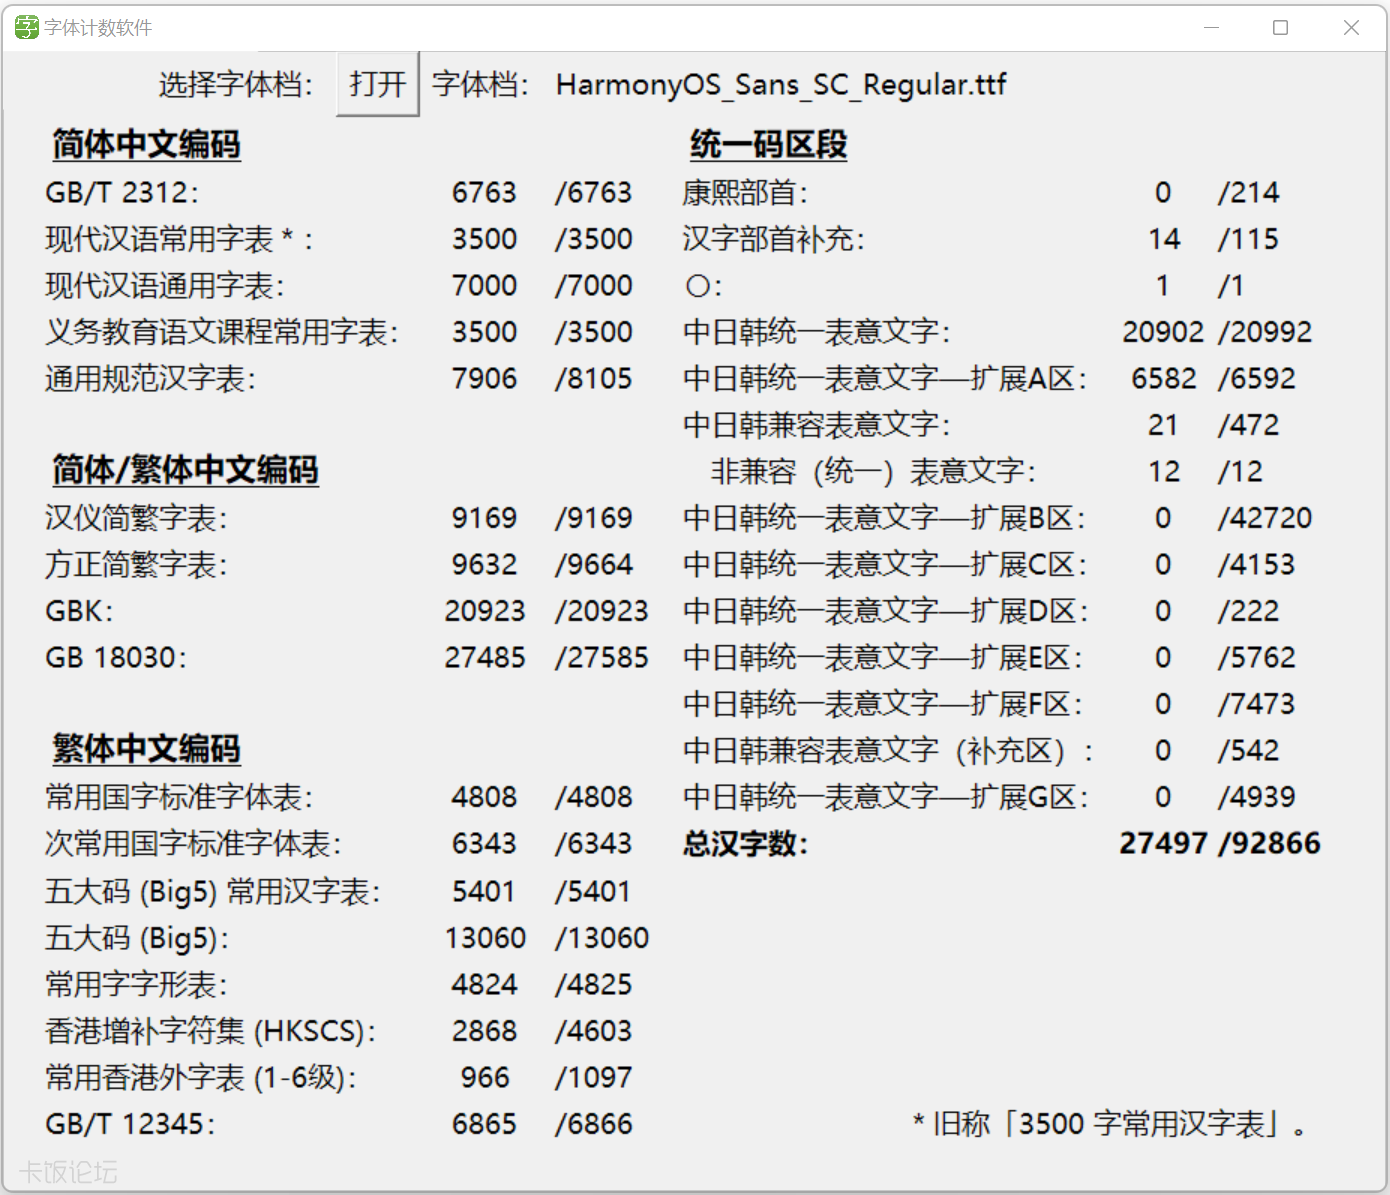The image size is (1390, 1195).
Task: Click the /42720 total value
Action: point(1265,518)
